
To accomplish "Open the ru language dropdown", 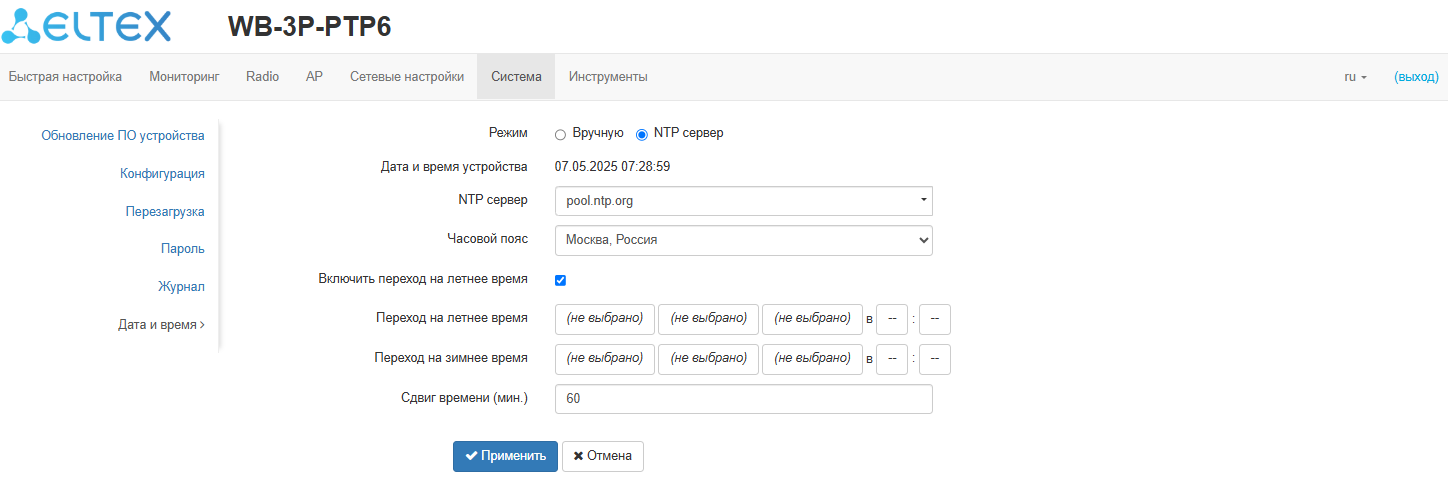I will (1355, 77).
